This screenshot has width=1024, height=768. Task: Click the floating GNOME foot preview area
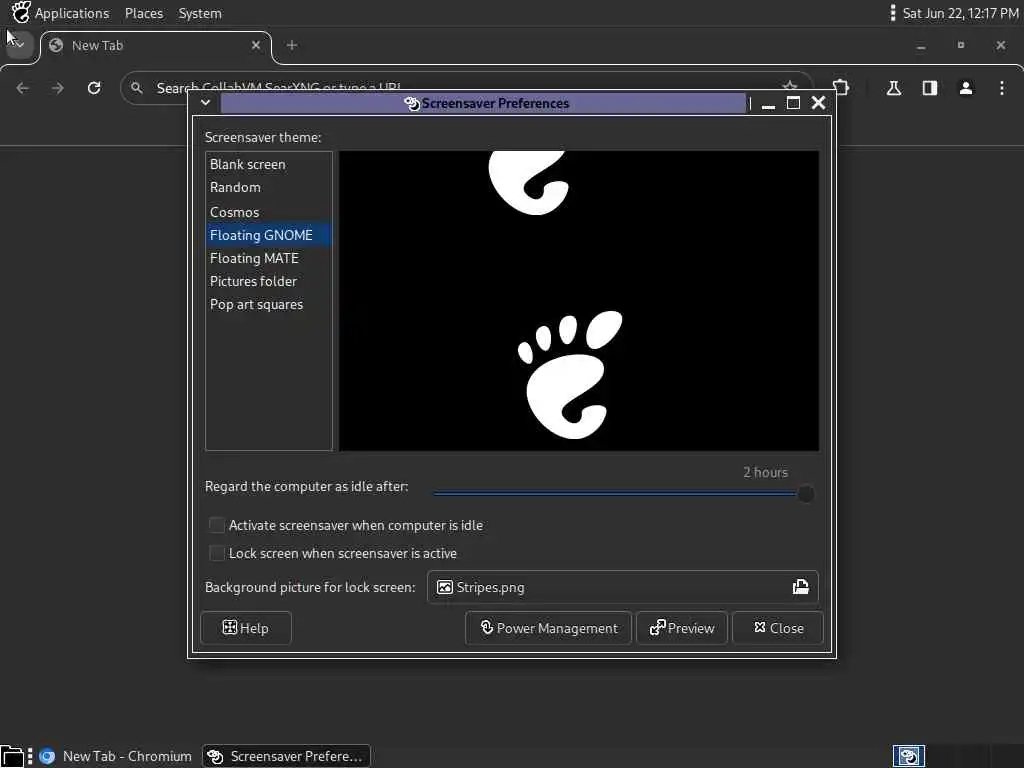point(579,301)
